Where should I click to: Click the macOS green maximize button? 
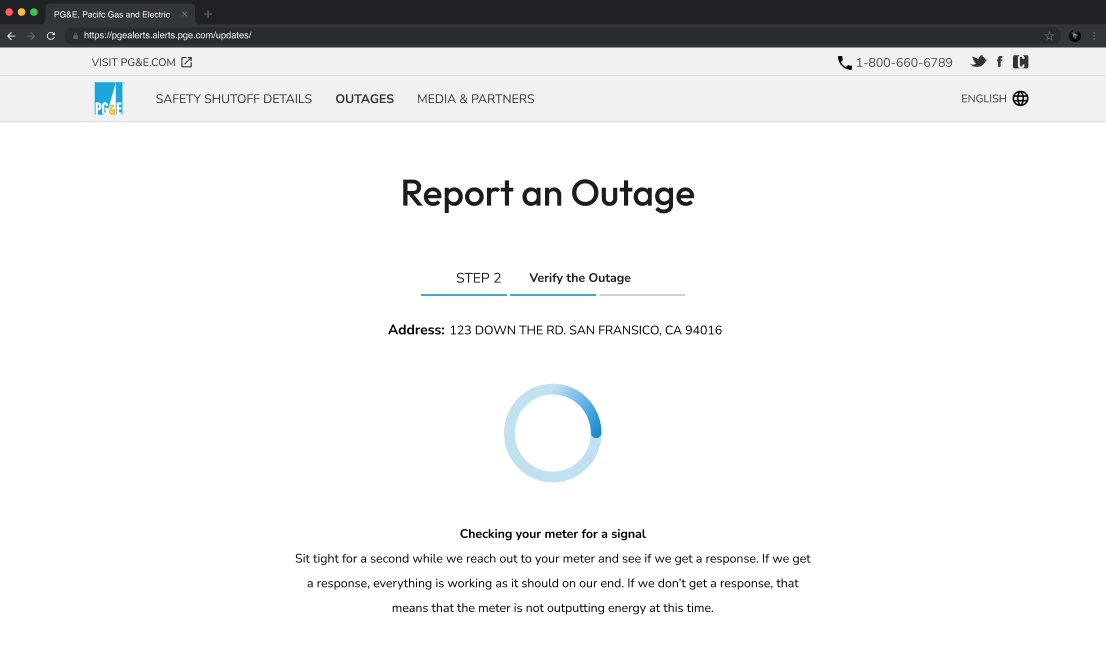pos(34,12)
